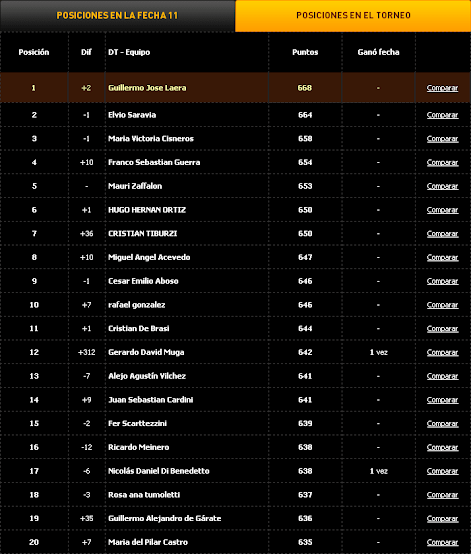Viewport: 471px width, 554px height.
Task: Open Comparar link for Cristian De Brasi
Action: coord(442,329)
